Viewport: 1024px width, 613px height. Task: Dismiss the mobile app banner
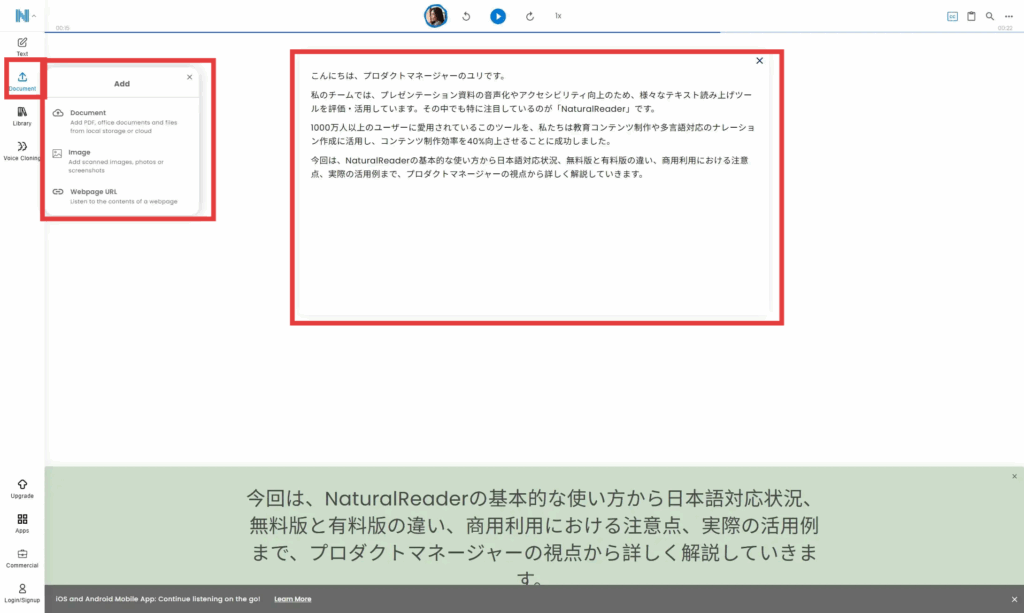click(1014, 599)
